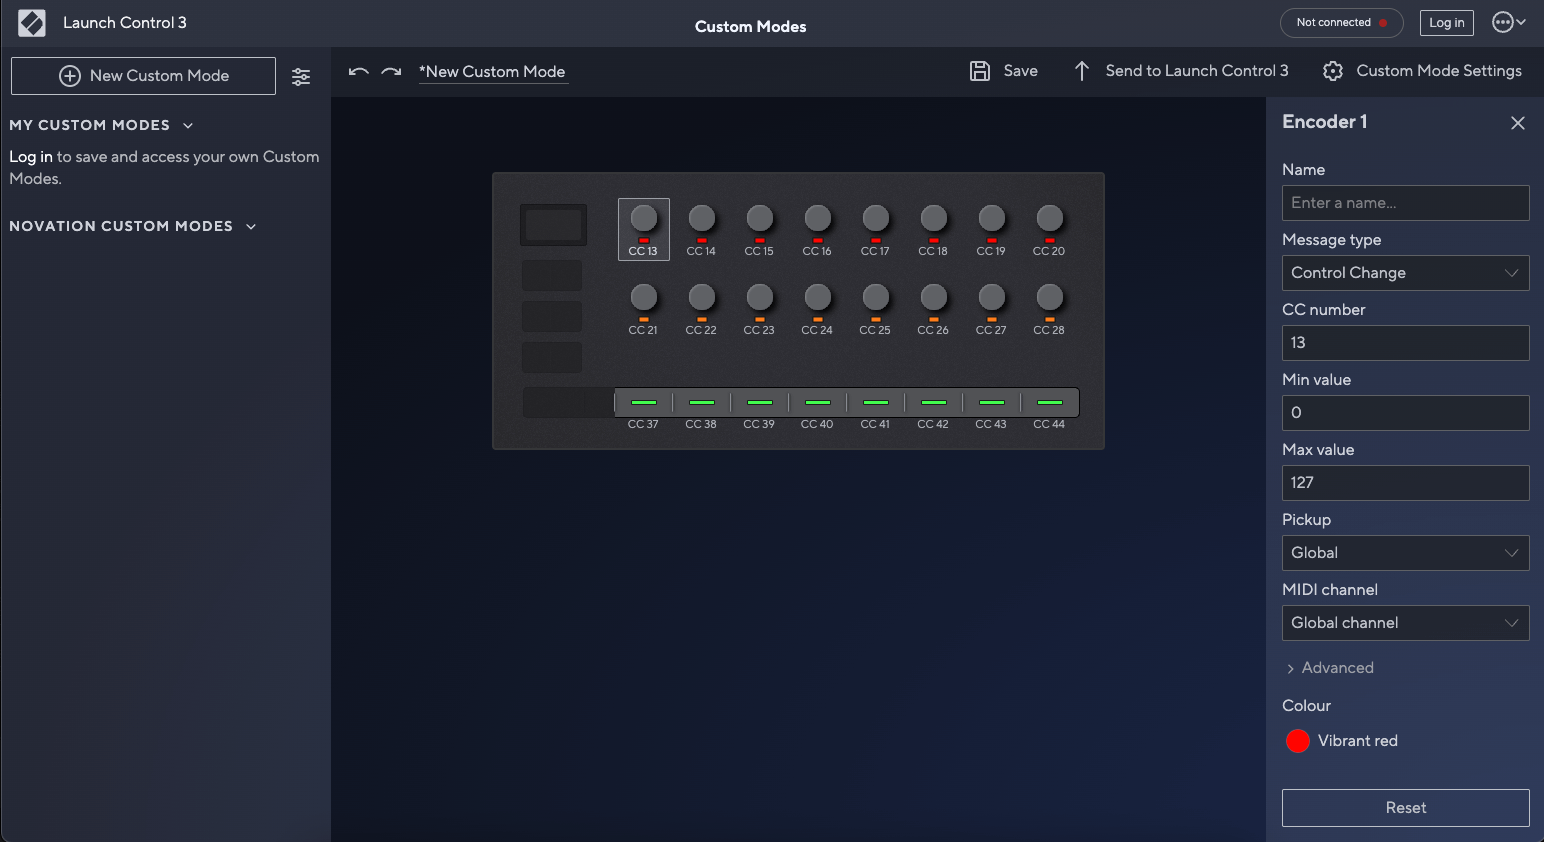This screenshot has height=842, width=1544.
Task: Select the CC 25 encoder knob
Action: [x=876, y=297]
